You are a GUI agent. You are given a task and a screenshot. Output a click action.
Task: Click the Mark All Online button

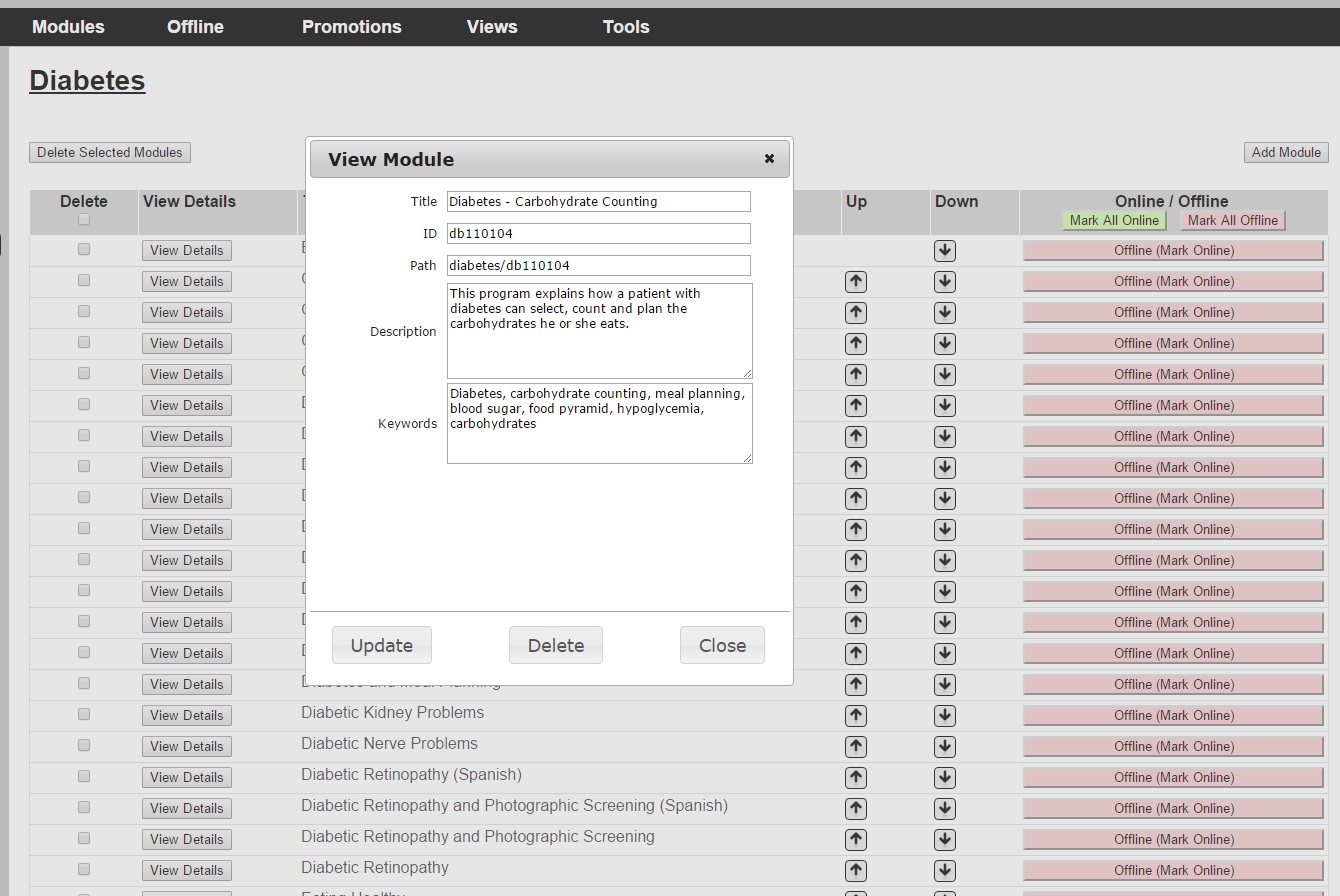coord(1114,221)
